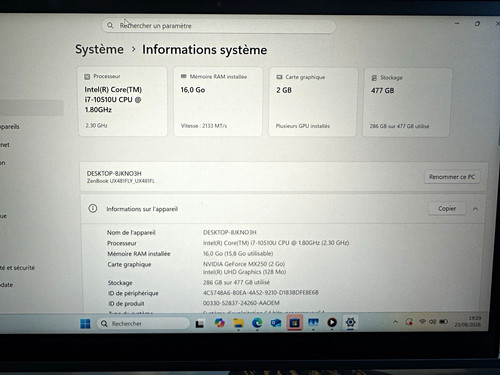Click the ZenBook UX481FLY model text

click(121, 181)
